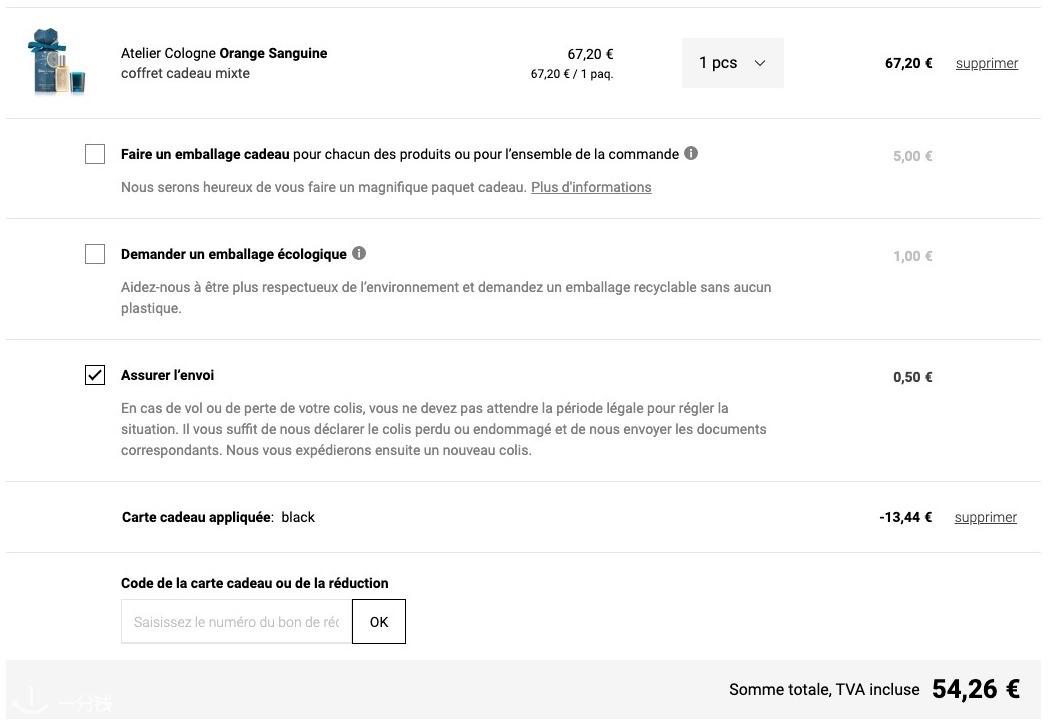Click the Assurer l'envoi label text
Screen dimensions: 1049x726
(168, 375)
